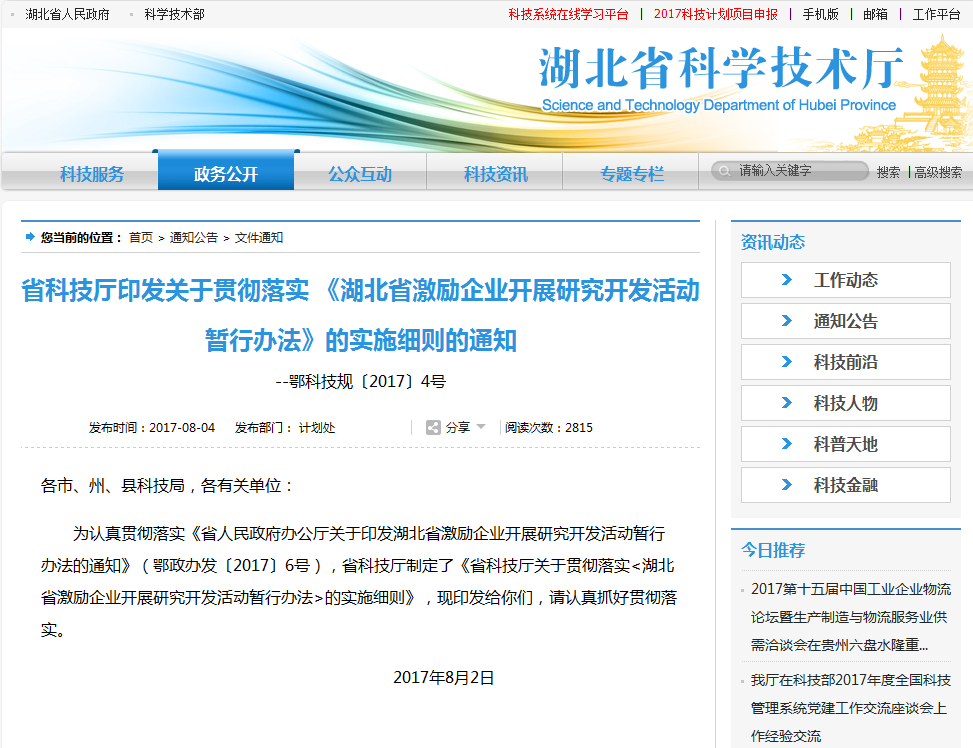
Task: Click the arrow icon next to 工作动态
Action: 787,280
